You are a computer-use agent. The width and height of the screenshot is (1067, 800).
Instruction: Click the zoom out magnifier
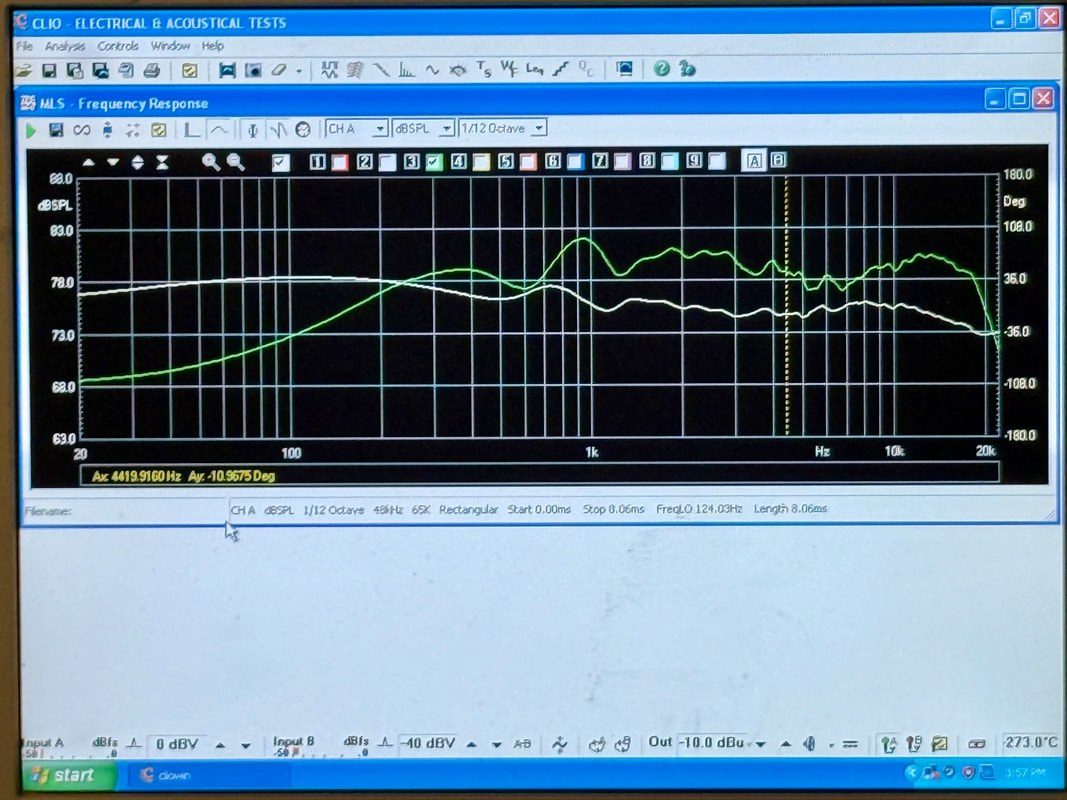tap(235, 162)
